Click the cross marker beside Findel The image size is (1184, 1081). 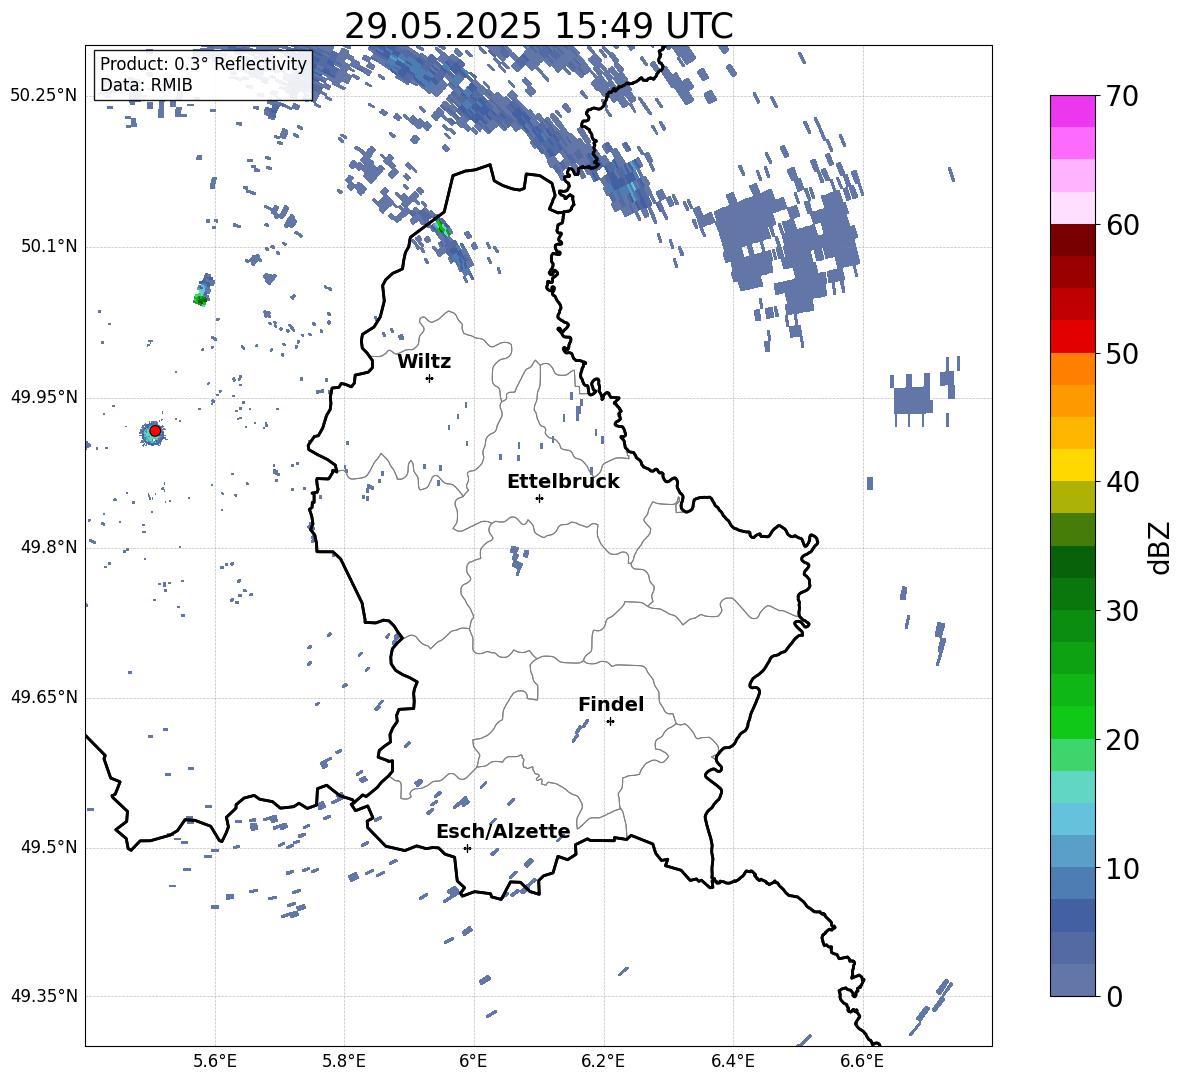[610, 722]
